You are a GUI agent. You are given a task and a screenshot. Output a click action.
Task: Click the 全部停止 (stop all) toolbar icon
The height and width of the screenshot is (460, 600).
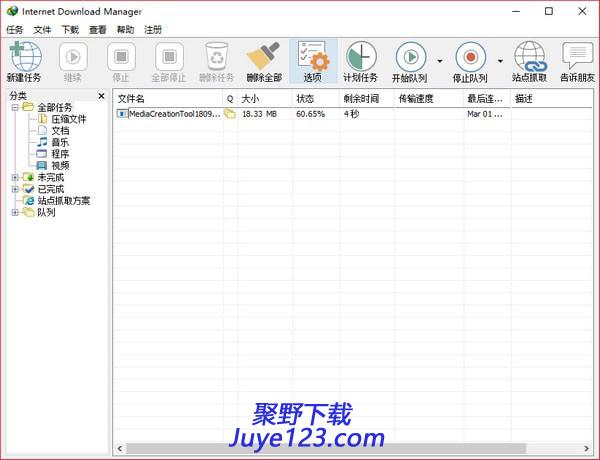point(169,57)
